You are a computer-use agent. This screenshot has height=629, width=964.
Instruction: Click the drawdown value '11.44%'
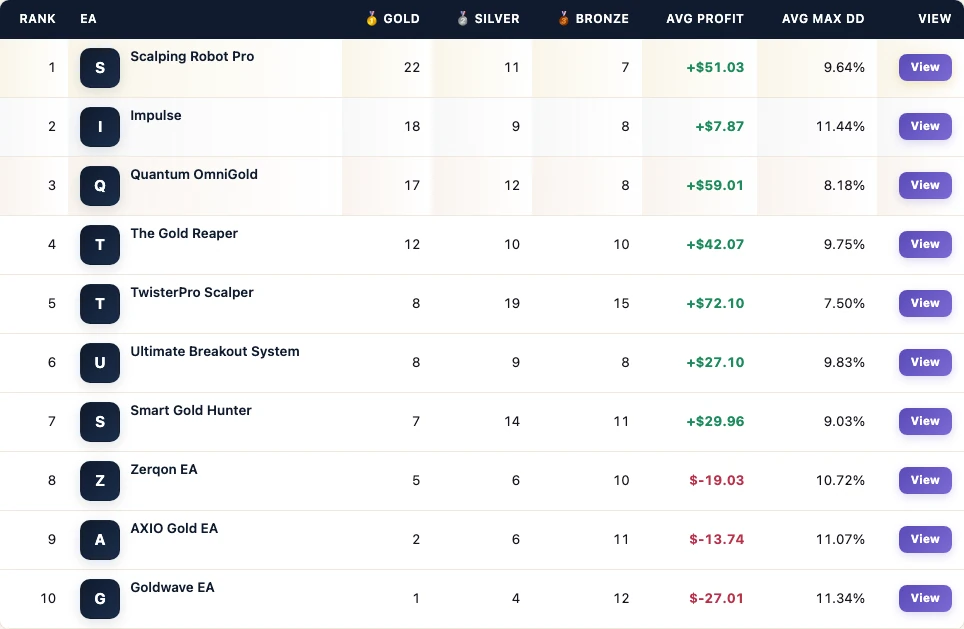coord(840,127)
